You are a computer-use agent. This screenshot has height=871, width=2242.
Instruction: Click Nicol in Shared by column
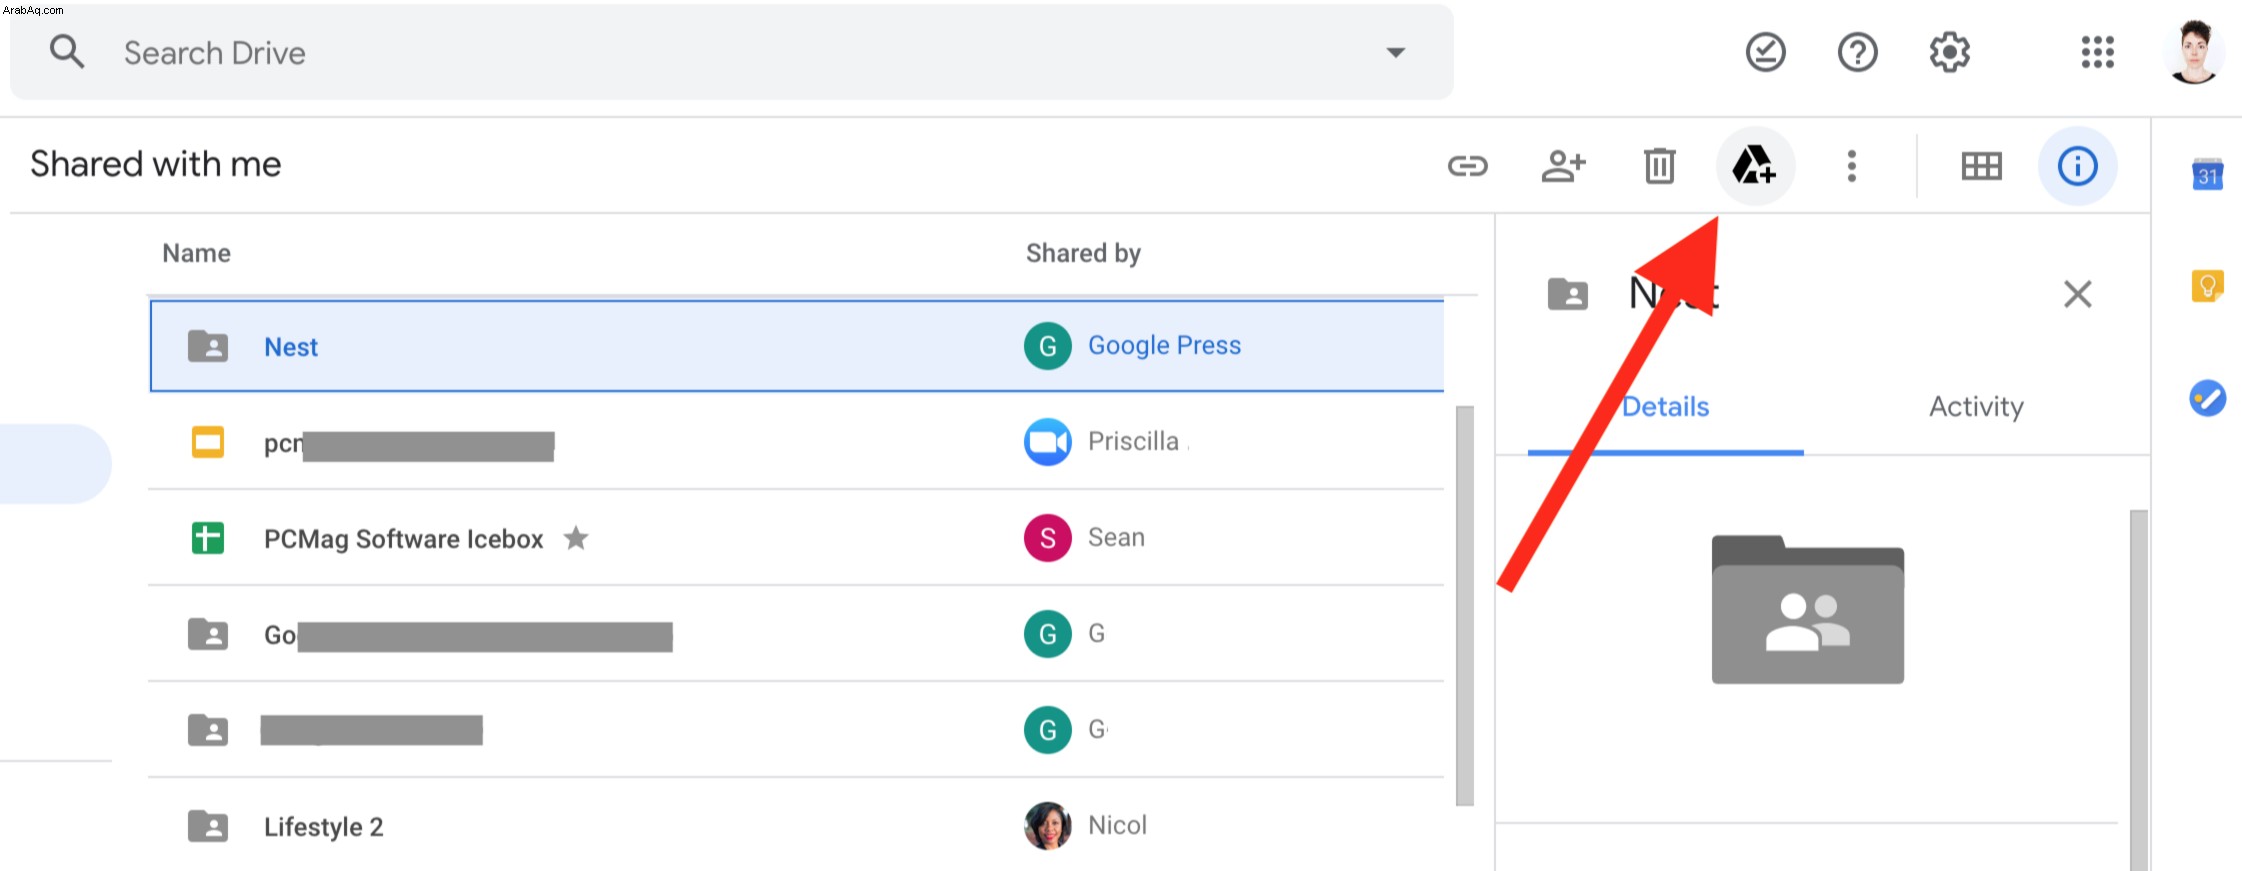click(1118, 825)
